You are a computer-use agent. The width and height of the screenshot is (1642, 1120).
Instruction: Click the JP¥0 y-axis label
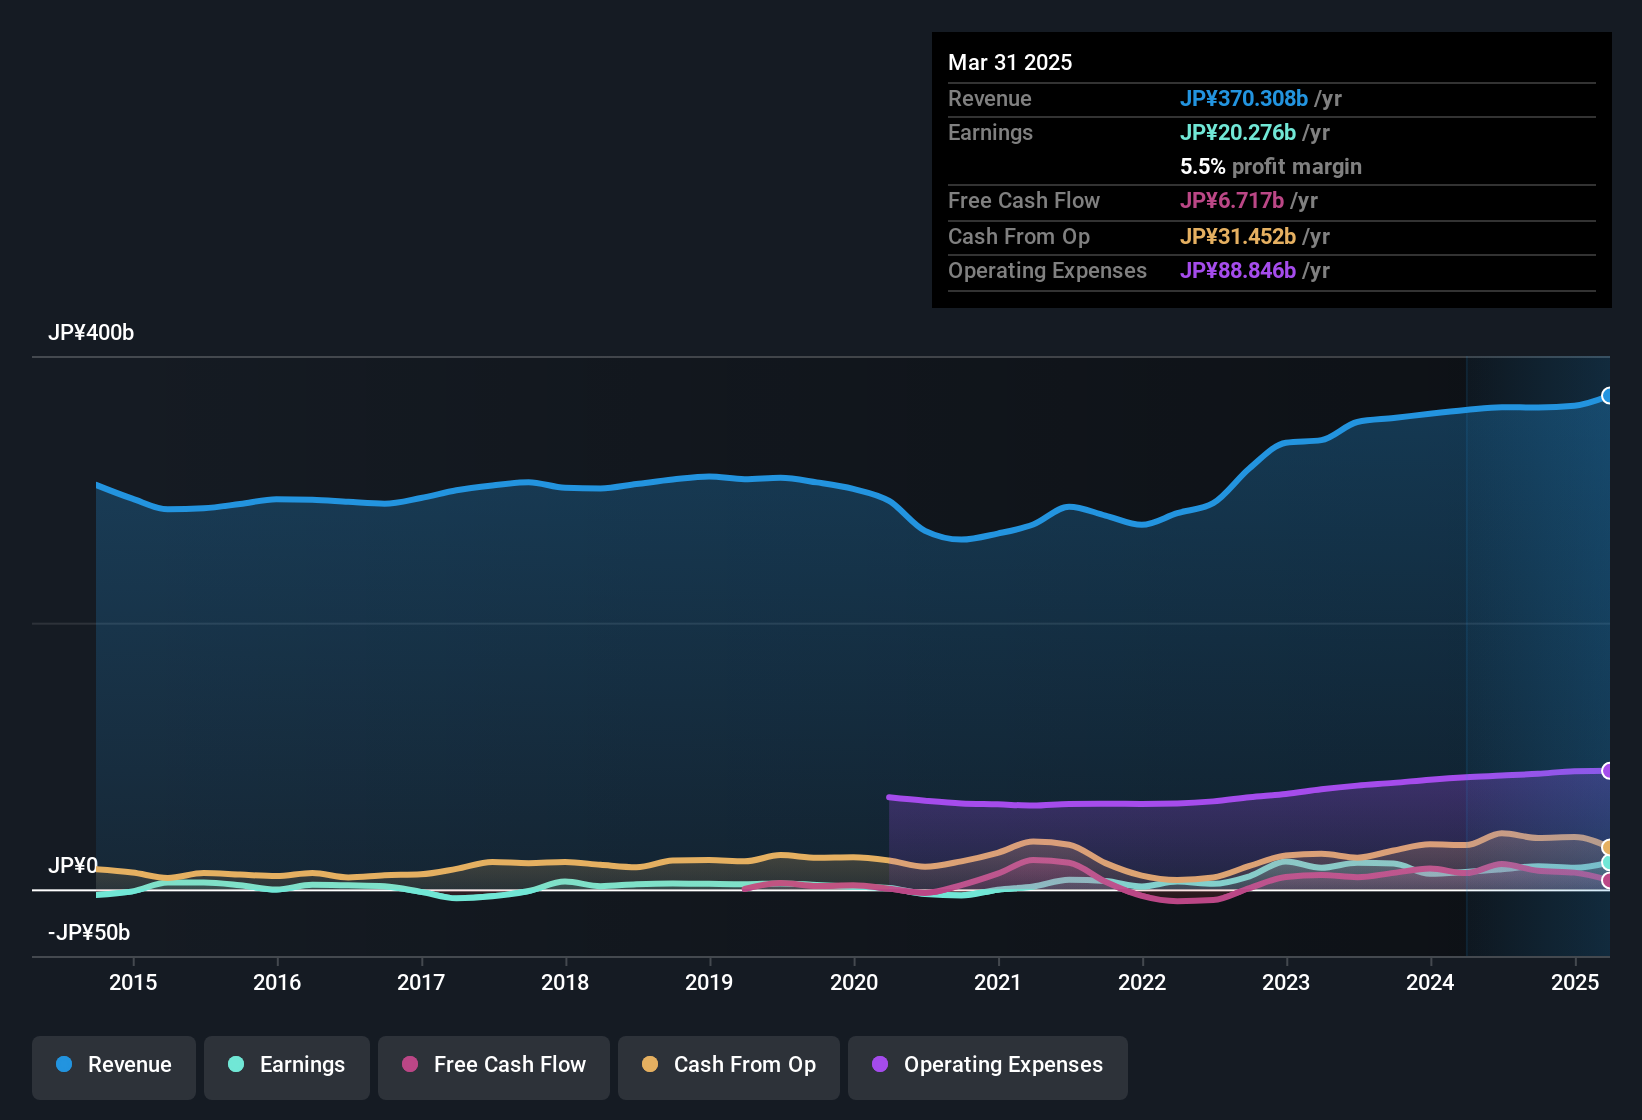(73, 865)
